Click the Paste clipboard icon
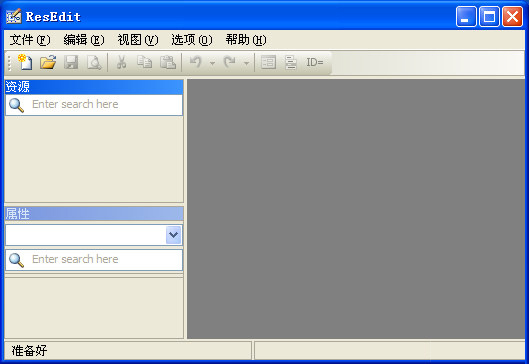Screen dimensions: 529x364 (168, 62)
